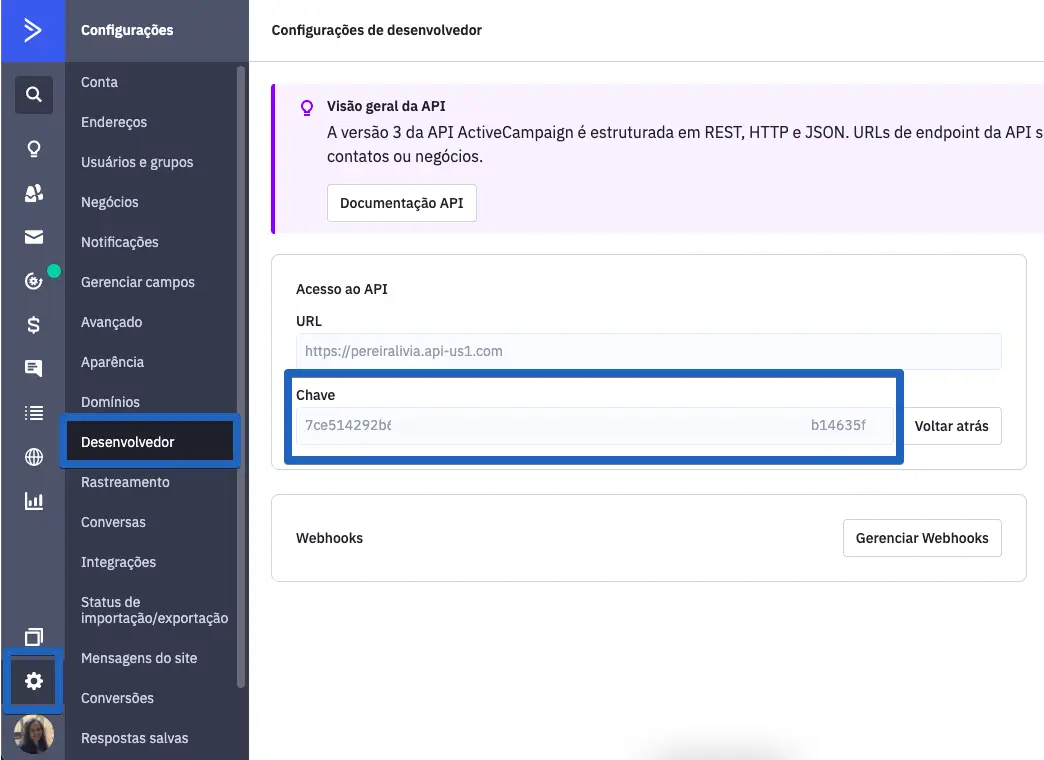Click the ActiveCampaign logo icon

(x=32, y=30)
